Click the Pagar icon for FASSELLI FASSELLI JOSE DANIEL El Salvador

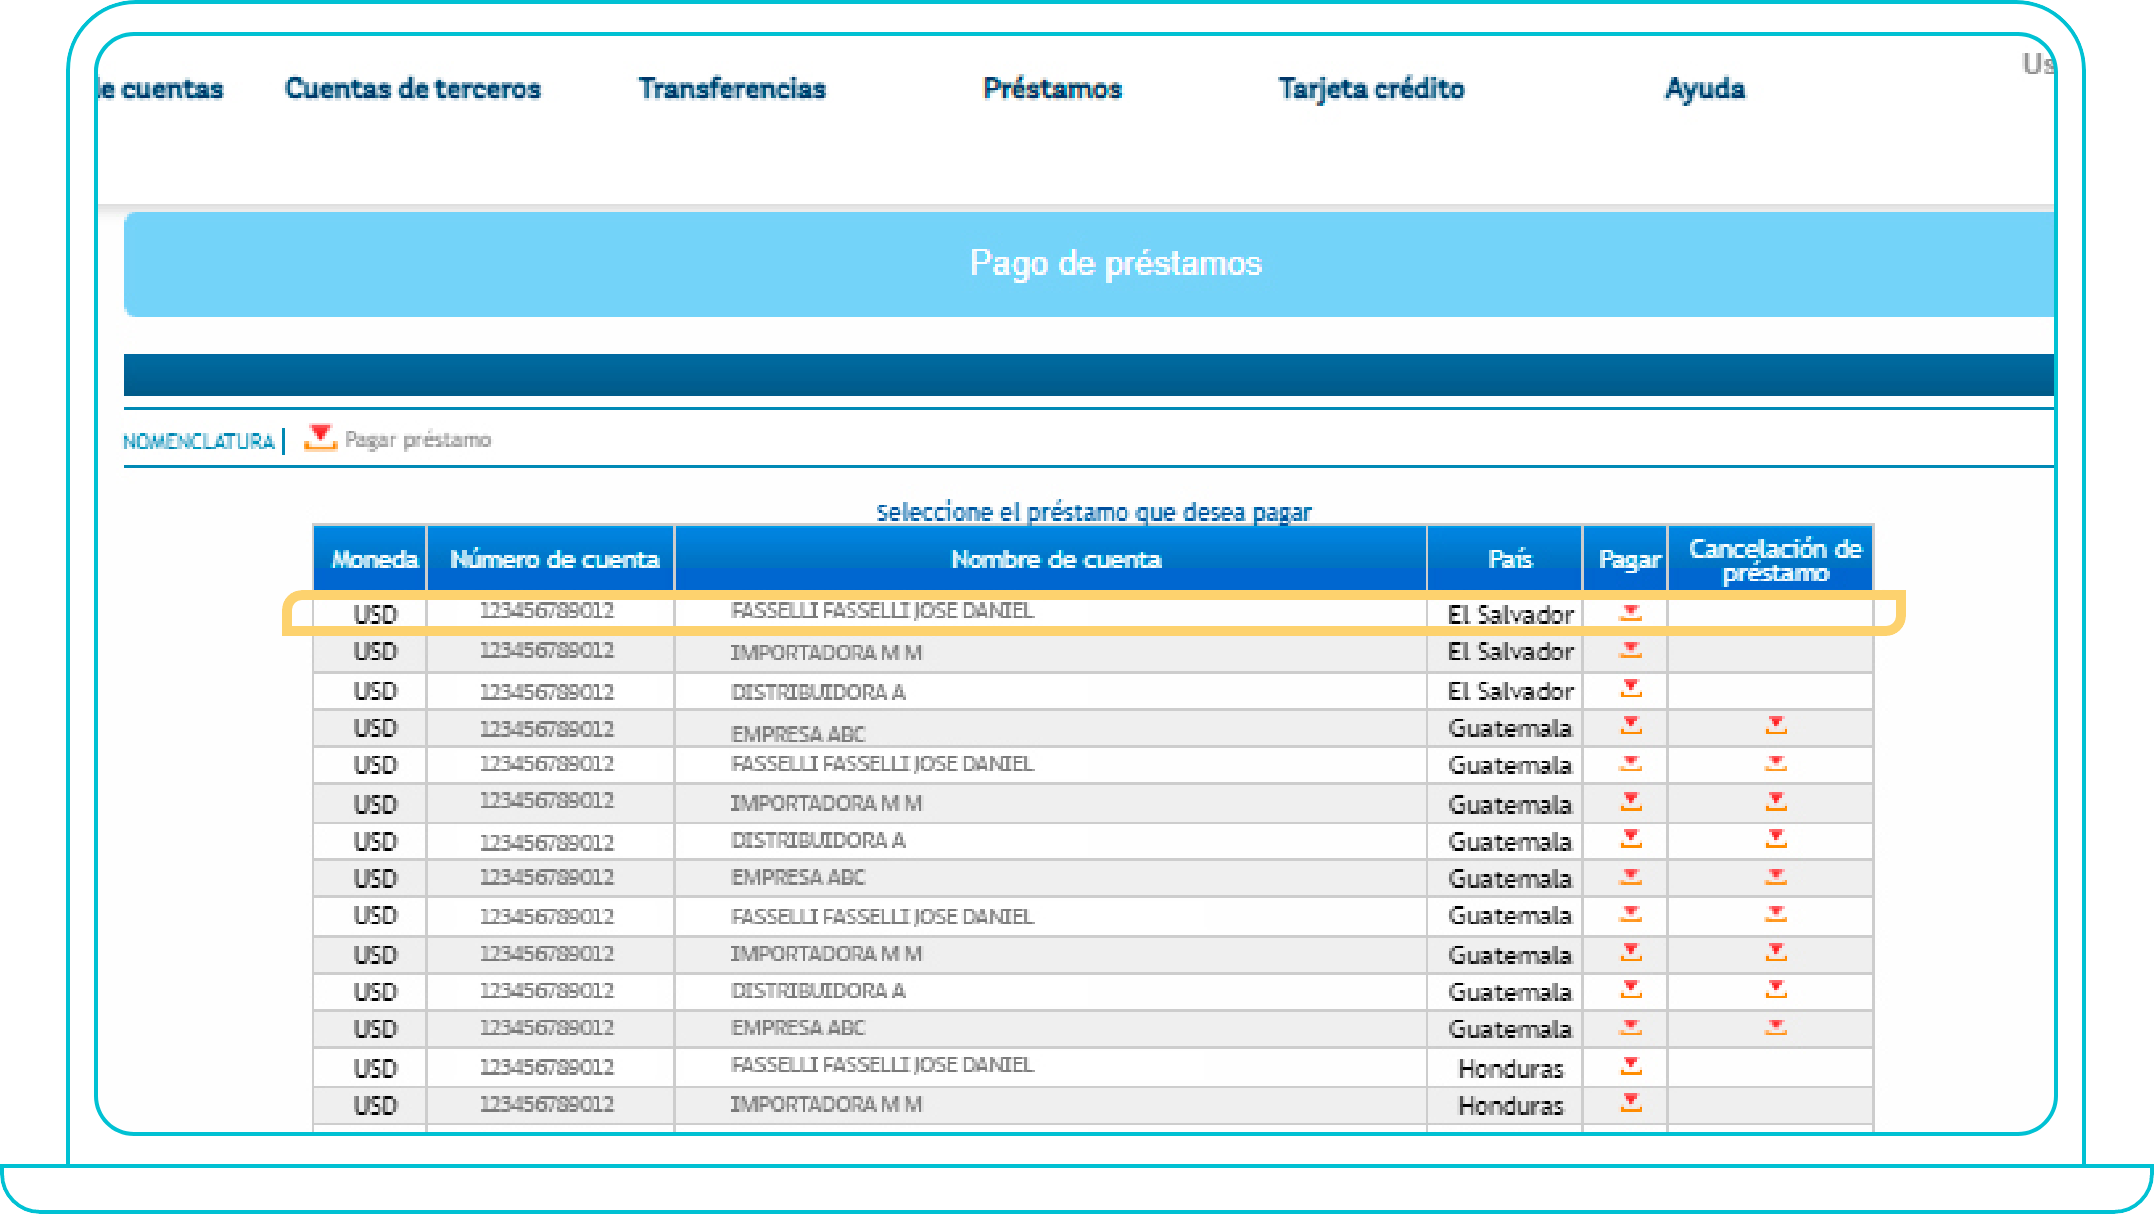tap(1630, 613)
